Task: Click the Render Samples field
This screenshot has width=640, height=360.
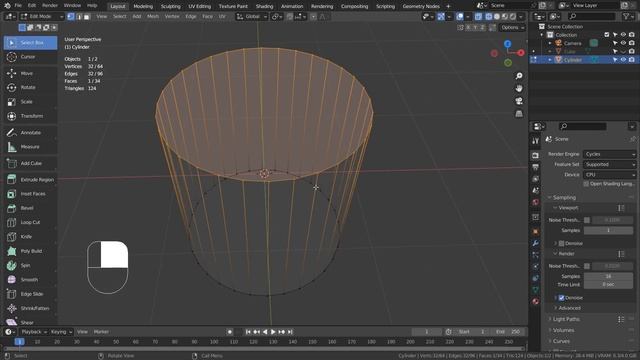Action: [x=608, y=276]
